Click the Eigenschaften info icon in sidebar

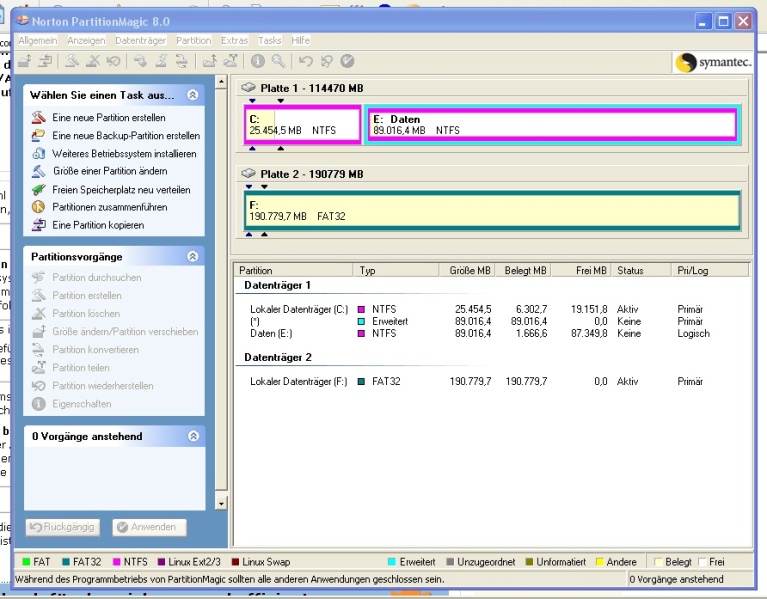pos(39,404)
